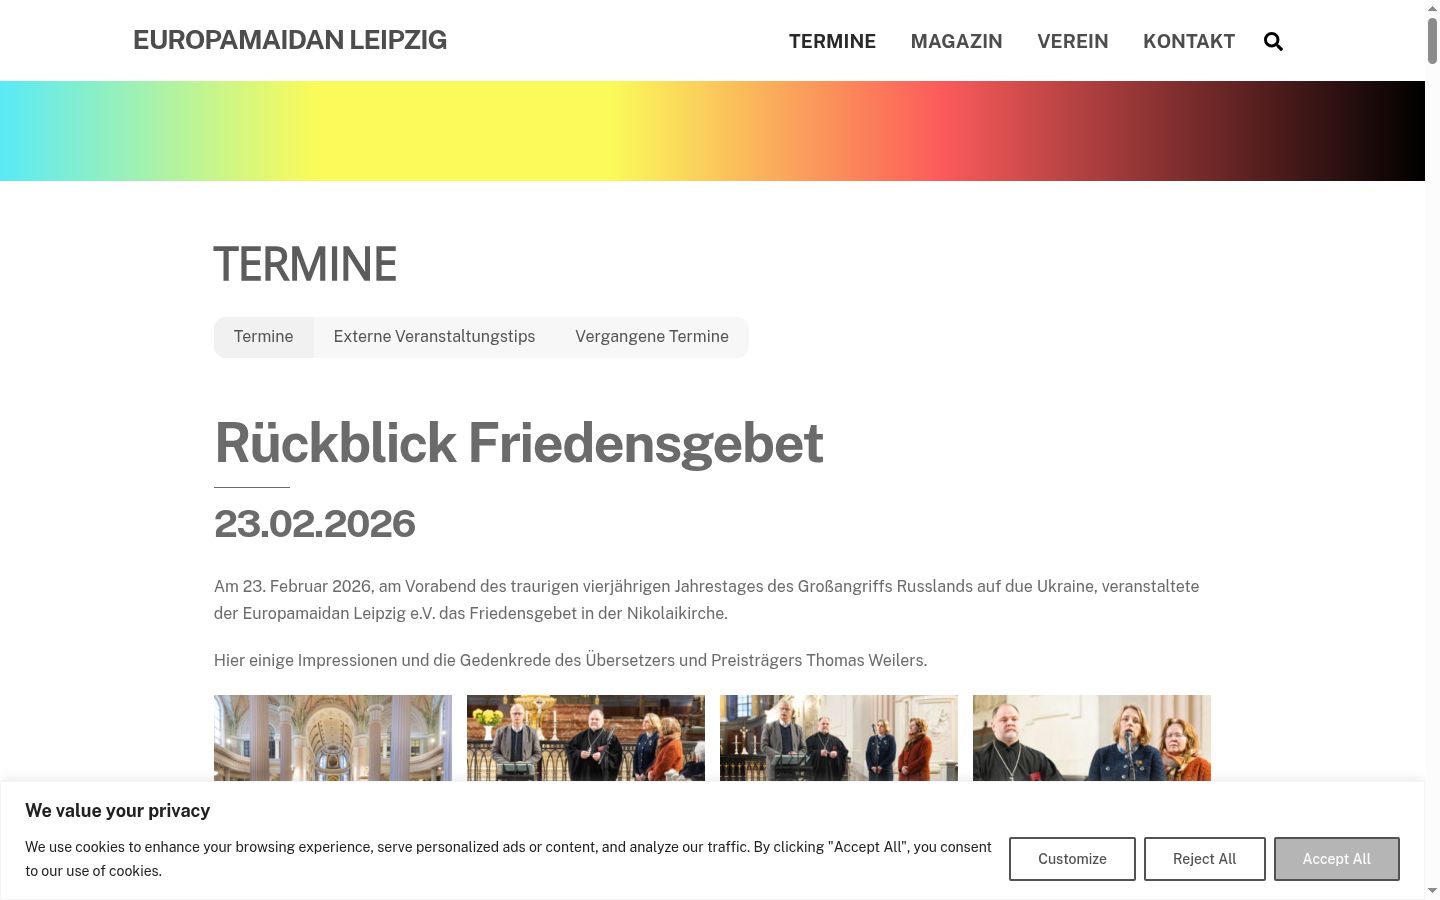Open the Magazin menu item
1440x900 pixels.
(x=956, y=41)
